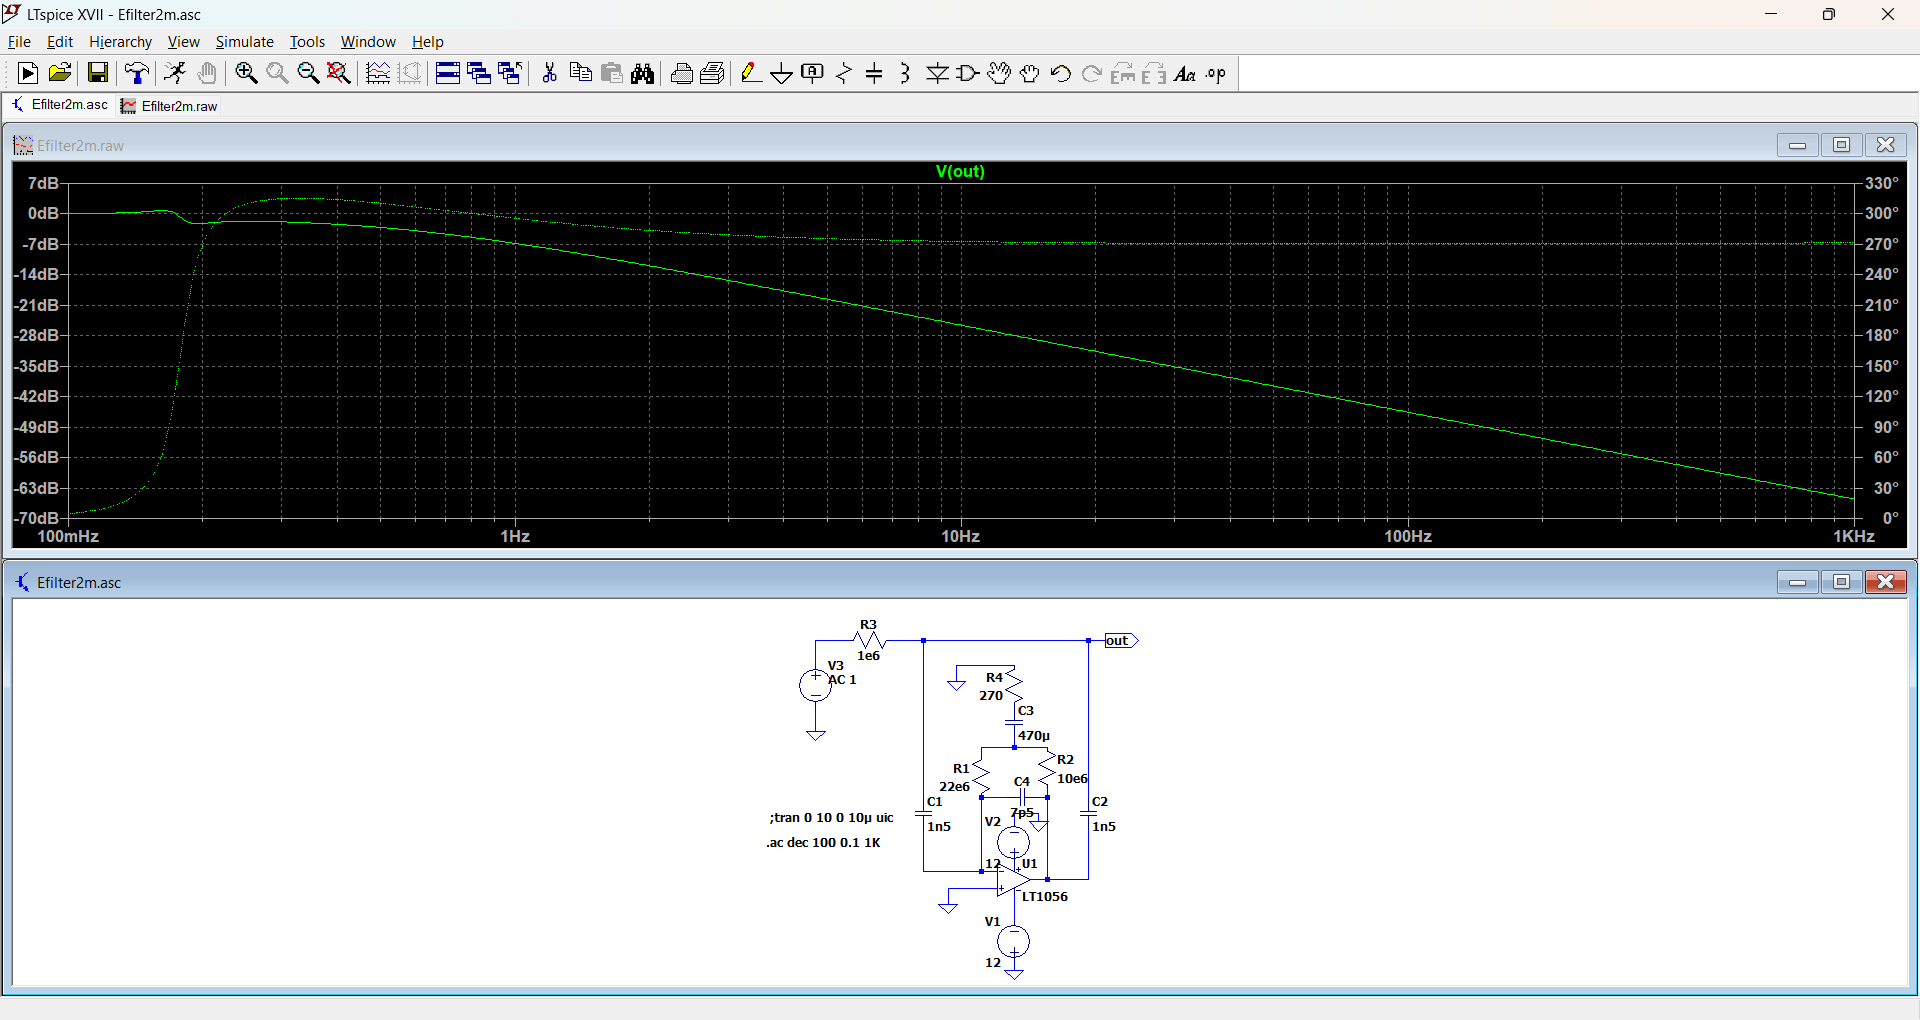Switch to the Efilter2m.asc tab
Image resolution: width=1920 pixels, height=1020 pixels.
pyautogui.click(x=60, y=105)
